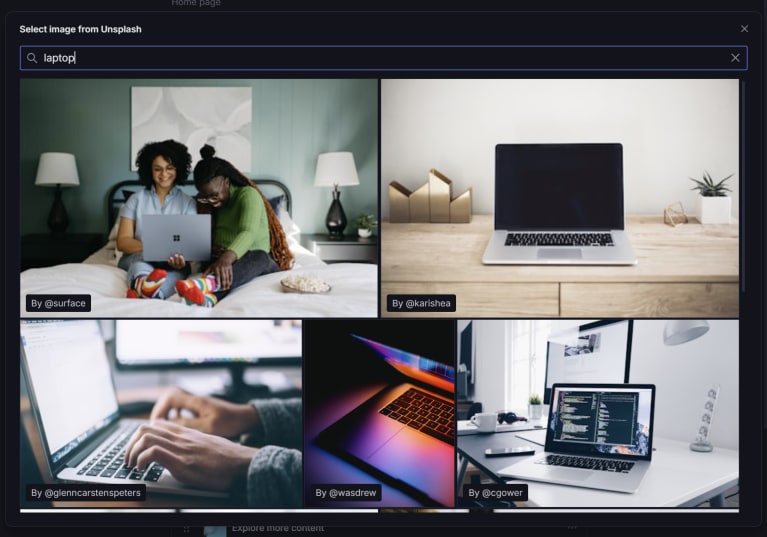The image size is (767, 537).
Task: Click the dialog title Select image from Unsplash
Action: (80, 29)
